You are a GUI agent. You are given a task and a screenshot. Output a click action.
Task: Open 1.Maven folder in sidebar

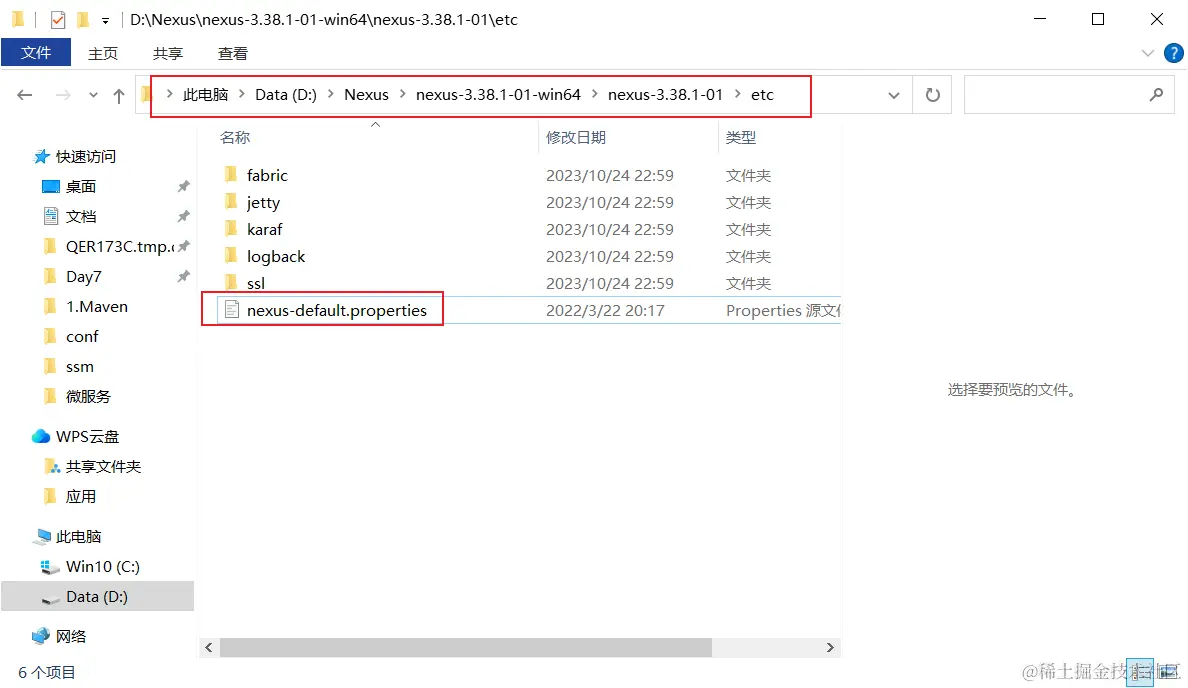click(97, 307)
